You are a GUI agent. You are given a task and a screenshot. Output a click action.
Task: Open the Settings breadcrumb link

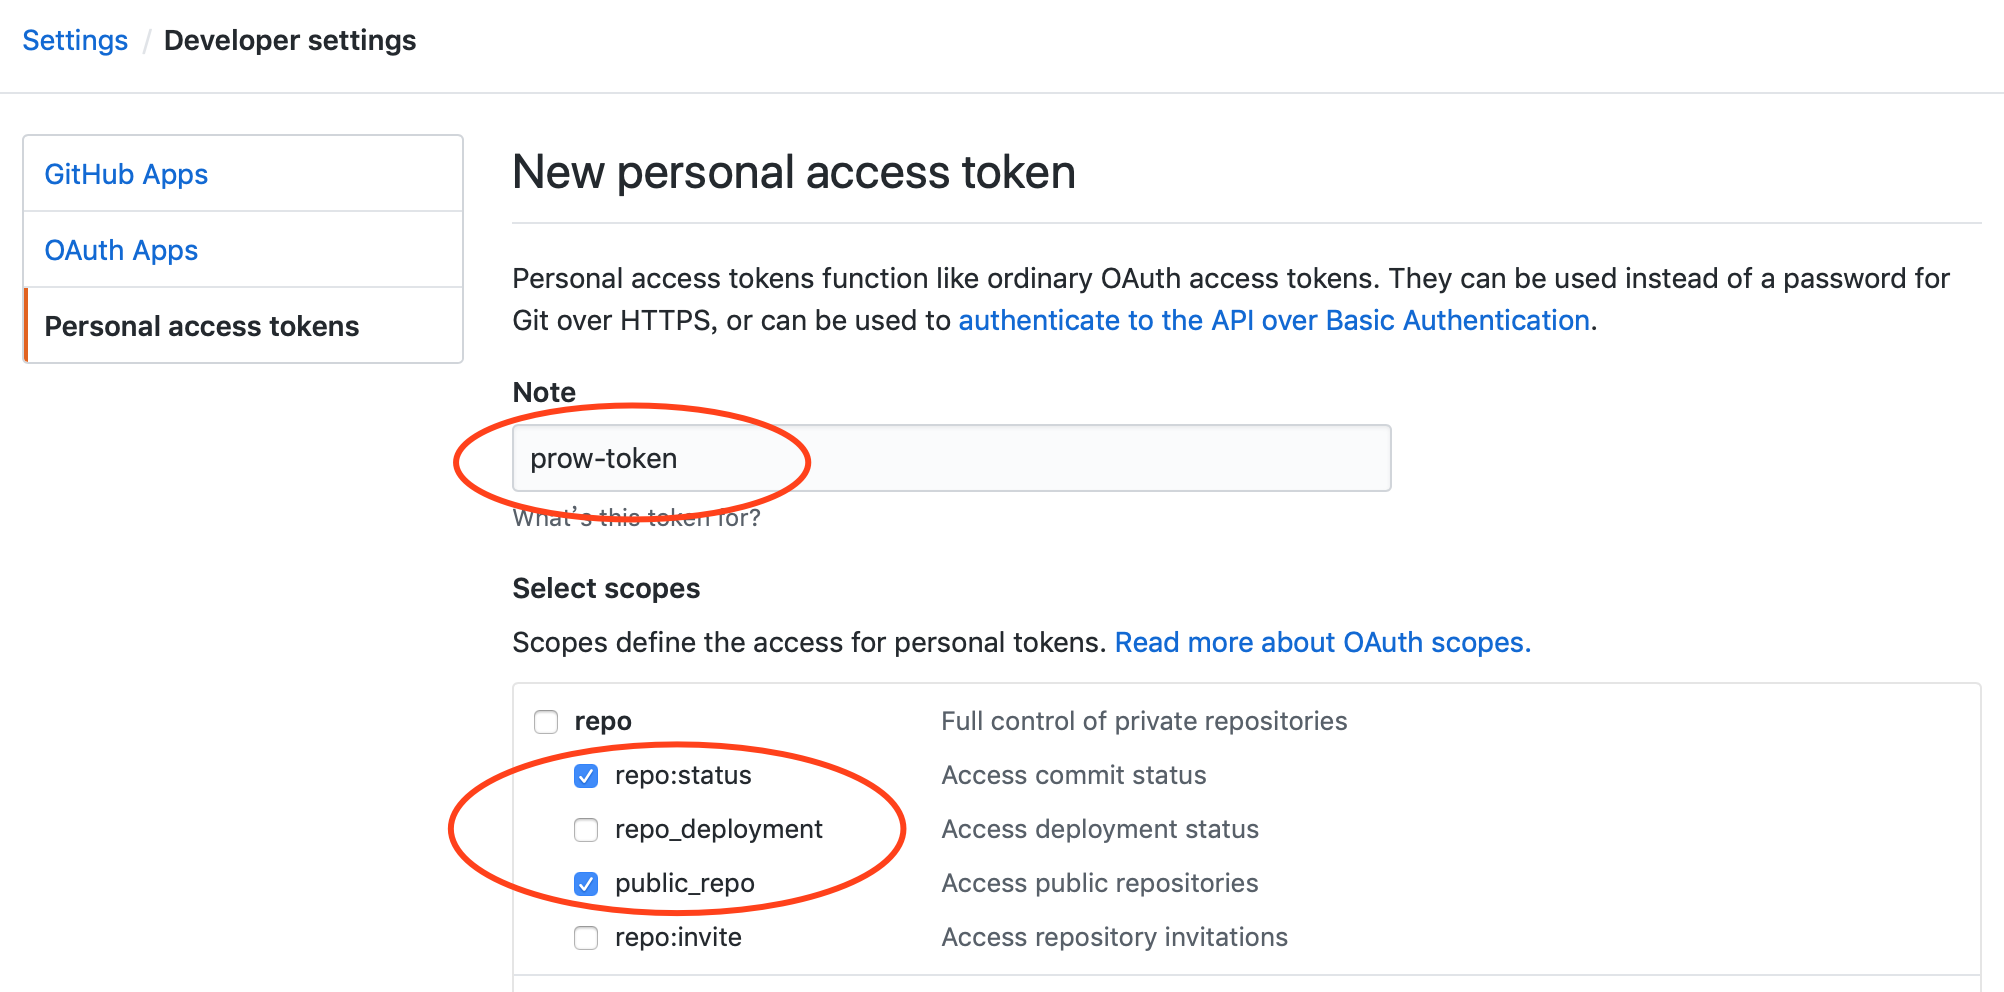pos(75,41)
